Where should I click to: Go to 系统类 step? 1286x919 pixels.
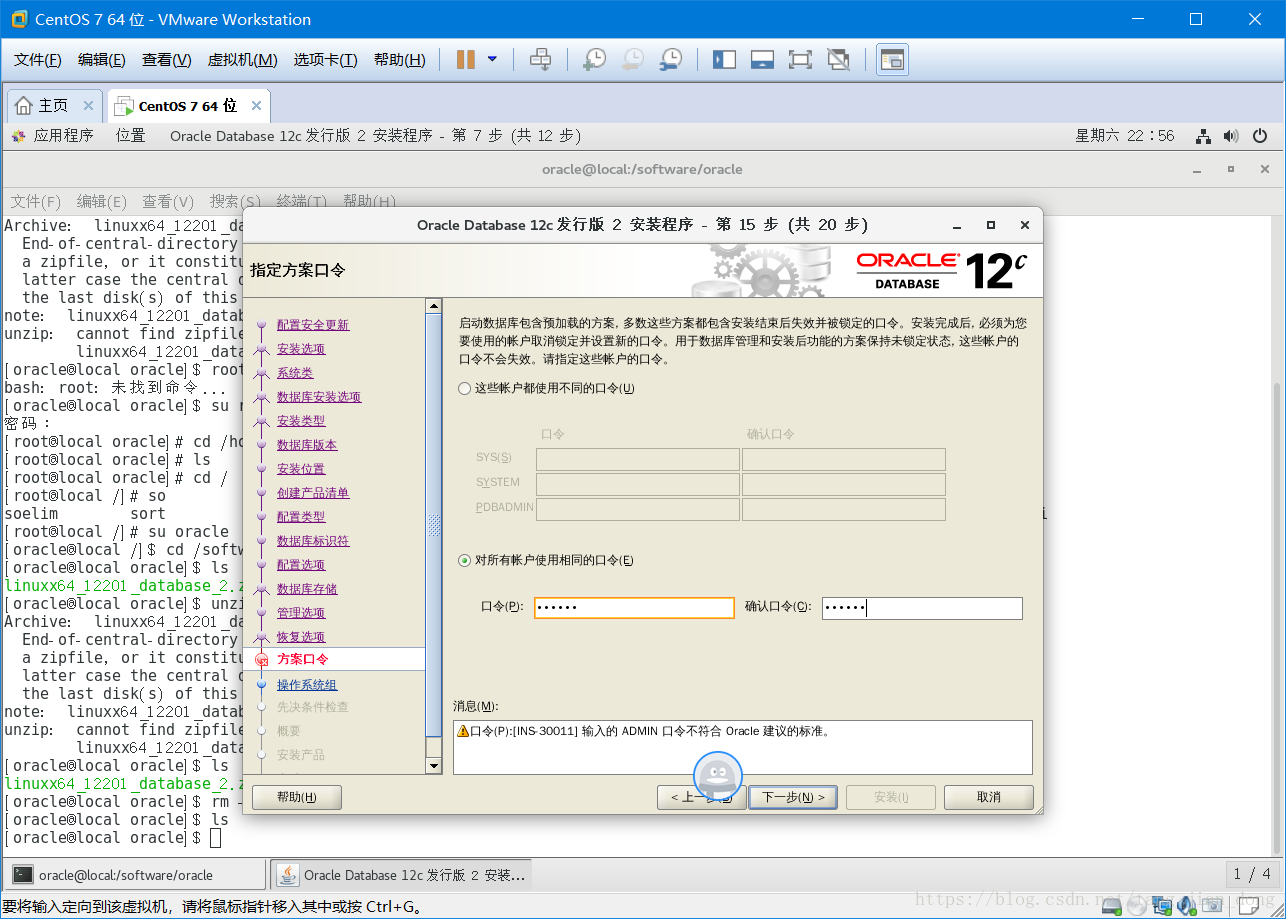pos(295,373)
